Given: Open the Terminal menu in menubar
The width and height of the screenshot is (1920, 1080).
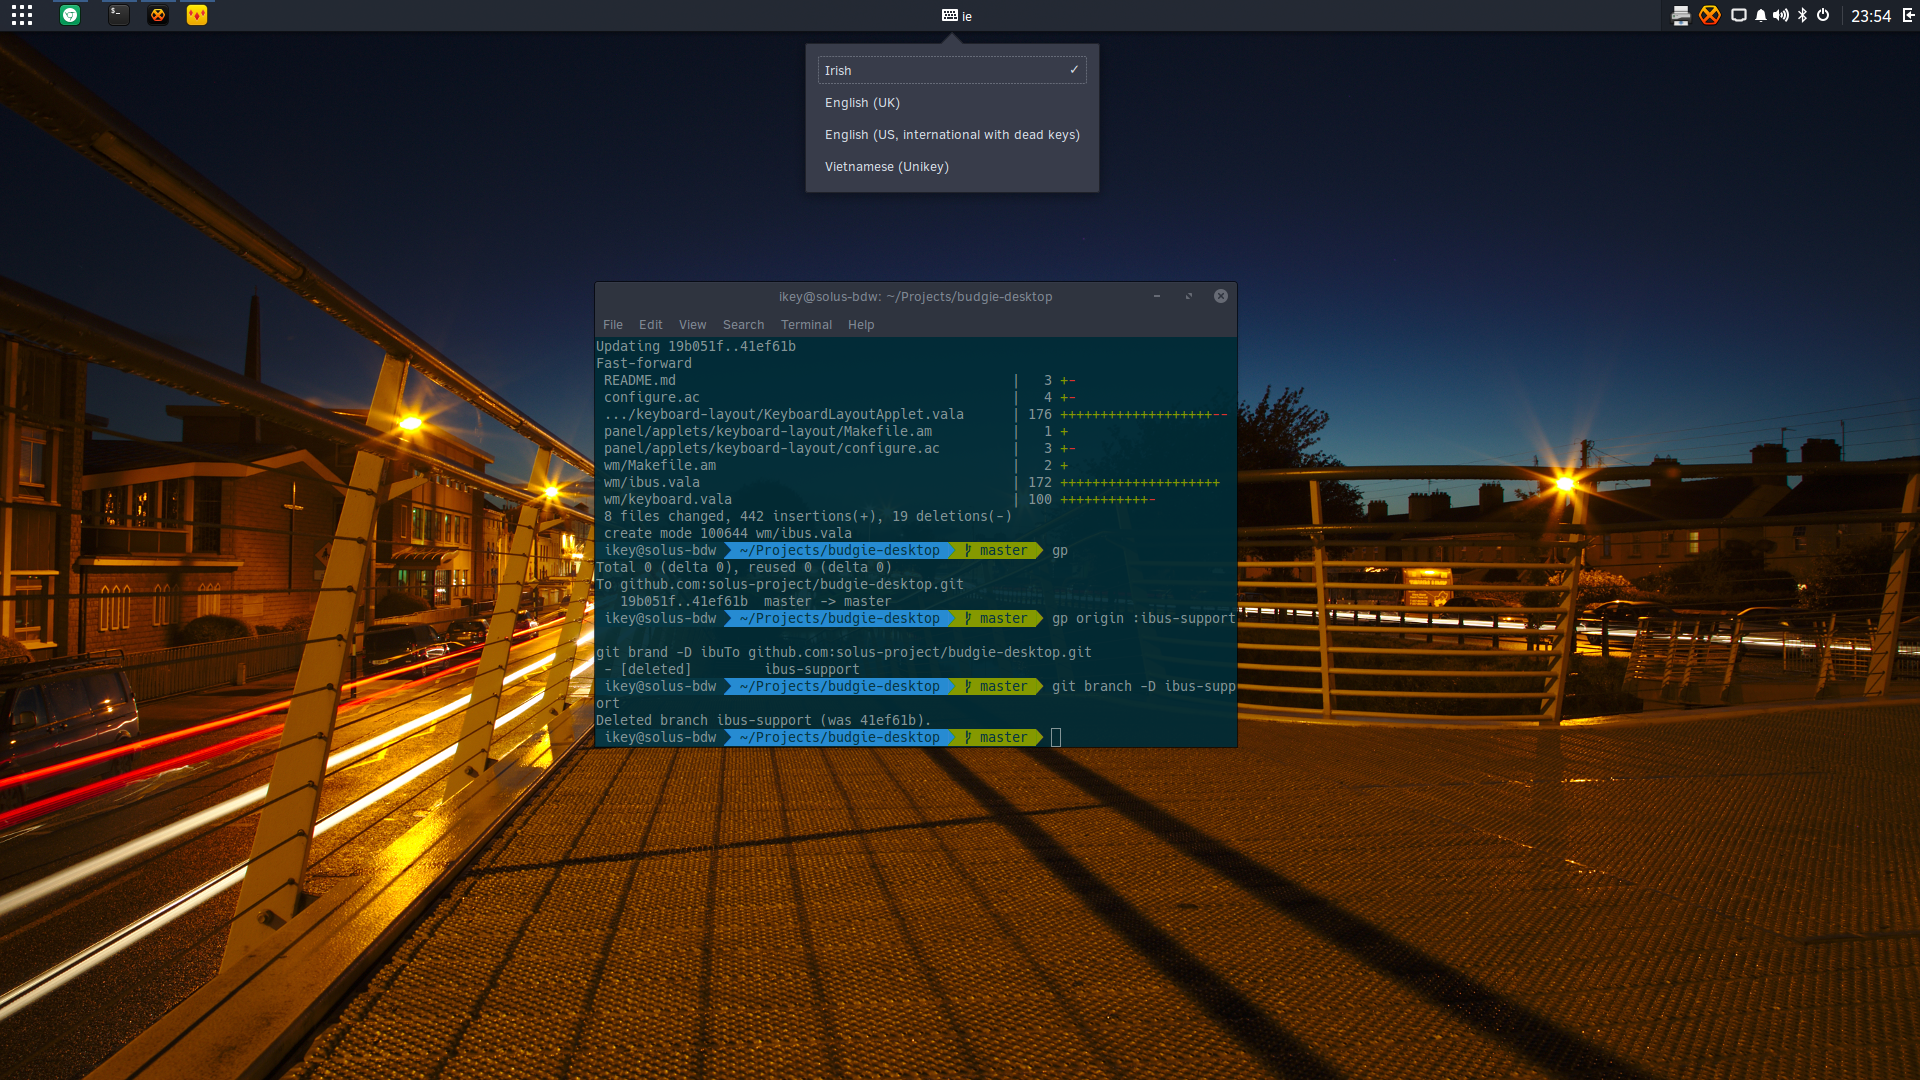Looking at the screenshot, I should click(x=806, y=325).
